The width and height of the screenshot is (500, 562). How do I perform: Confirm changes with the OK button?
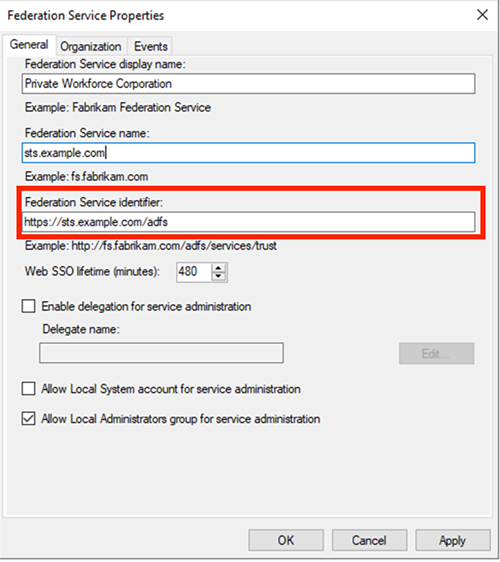point(286,540)
